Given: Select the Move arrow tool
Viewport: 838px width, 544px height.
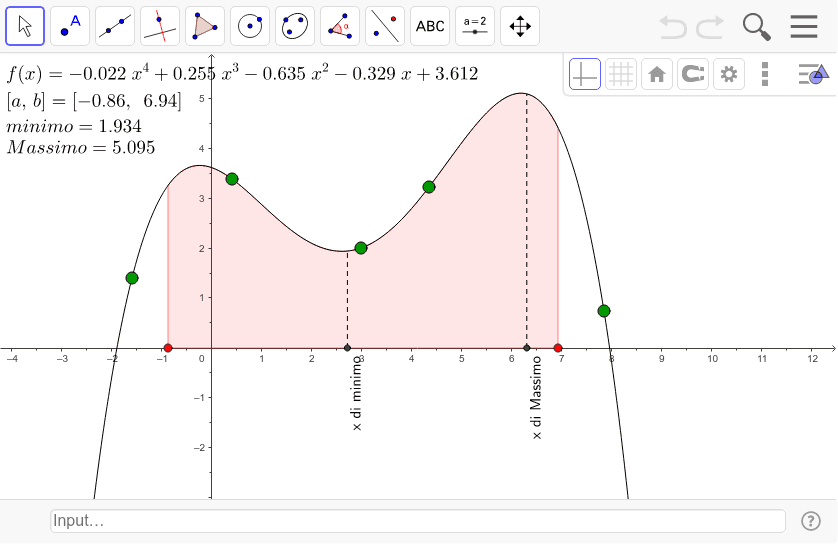Looking at the screenshot, I should (25, 26).
